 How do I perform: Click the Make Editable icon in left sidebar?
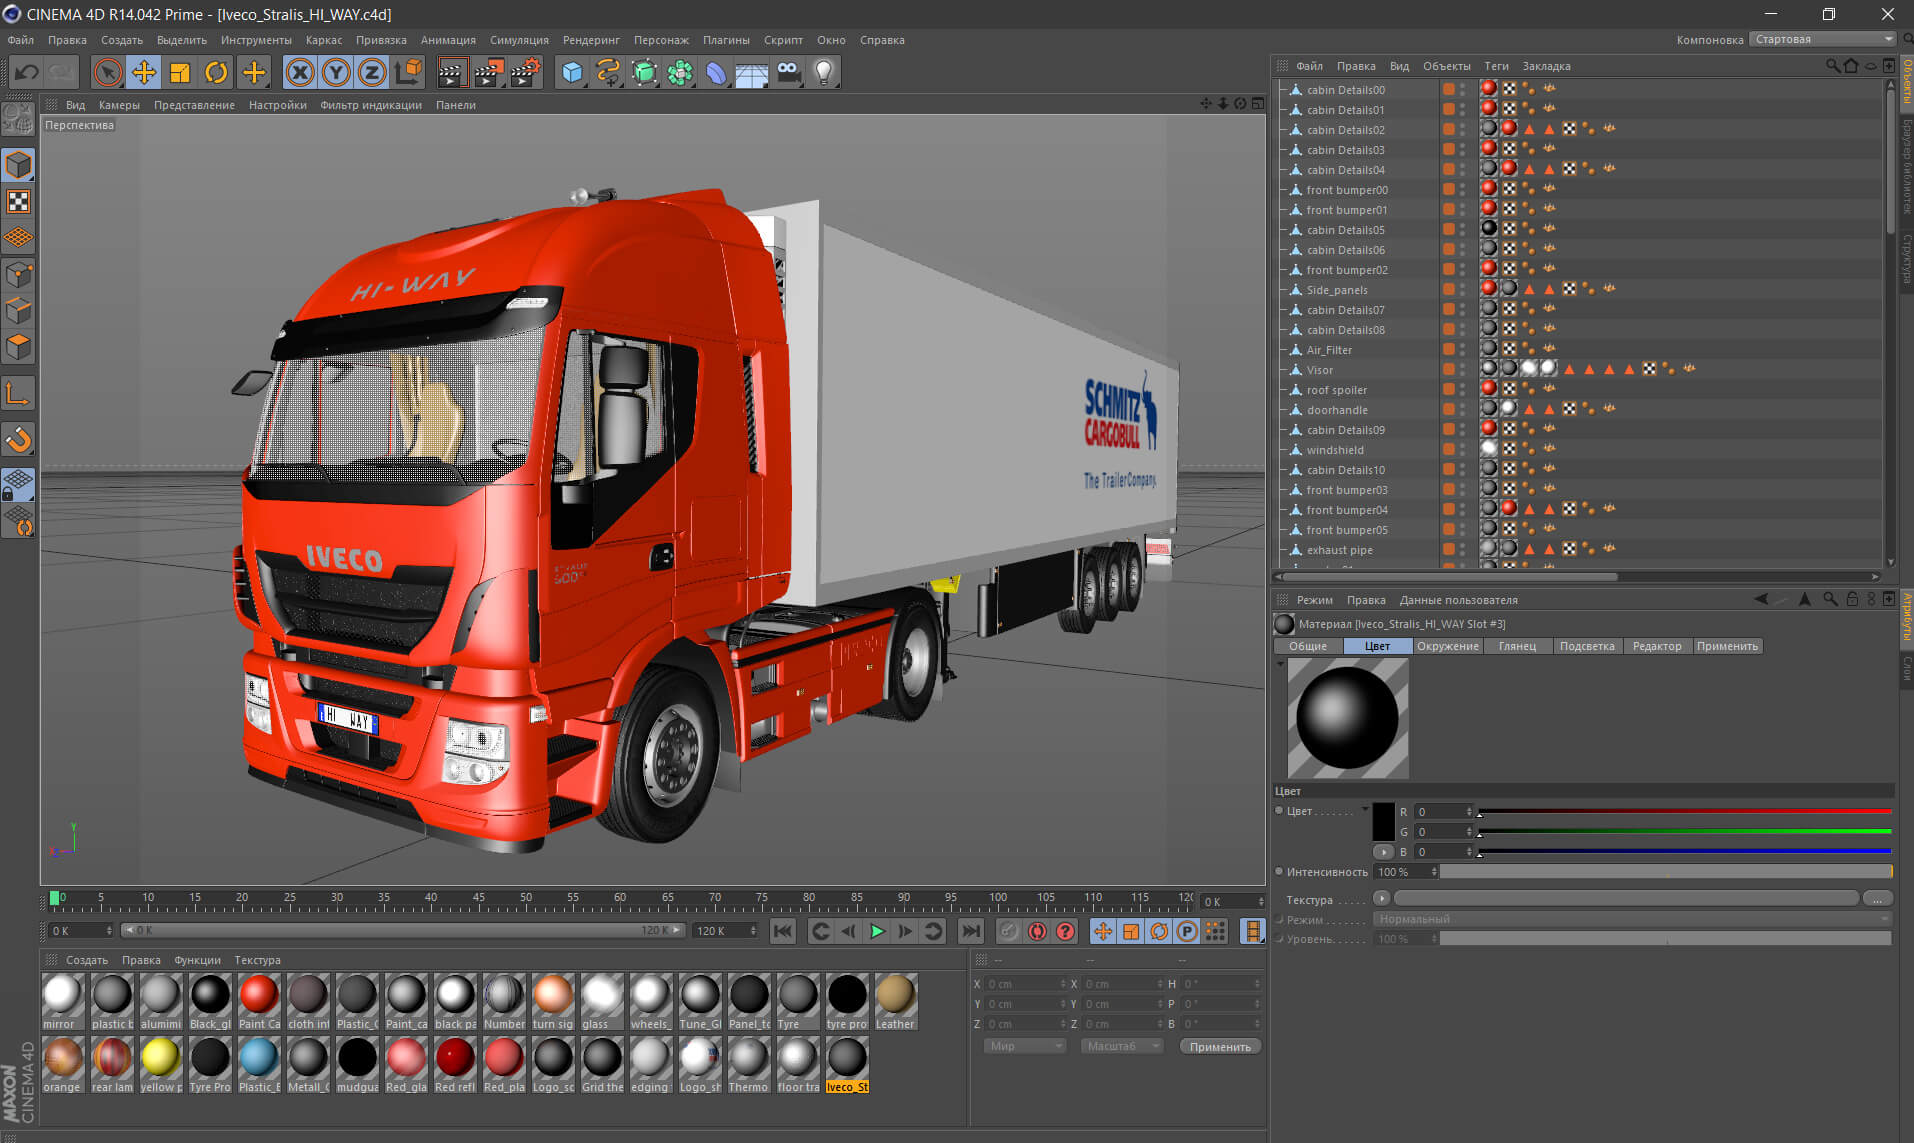18,119
